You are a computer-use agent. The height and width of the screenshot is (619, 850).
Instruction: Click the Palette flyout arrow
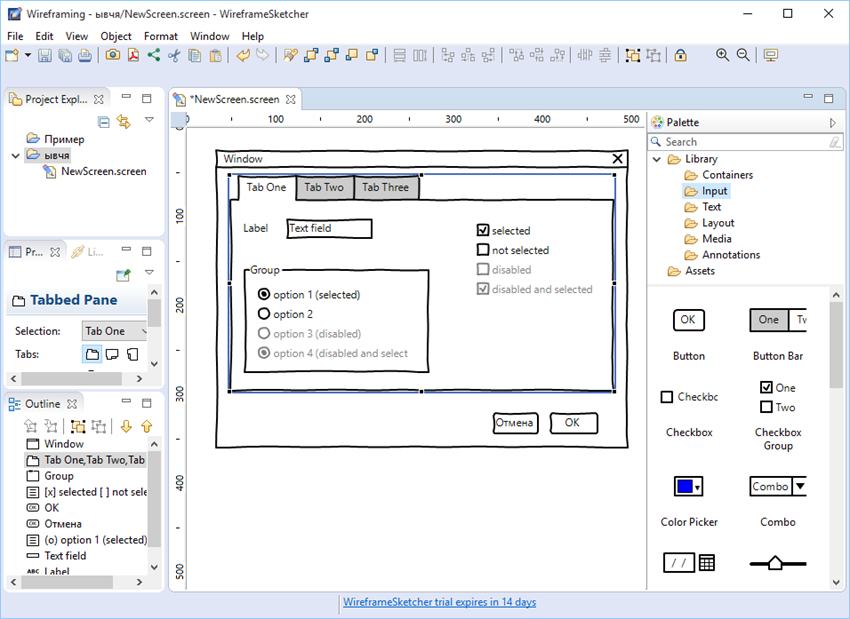[x=833, y=123]
